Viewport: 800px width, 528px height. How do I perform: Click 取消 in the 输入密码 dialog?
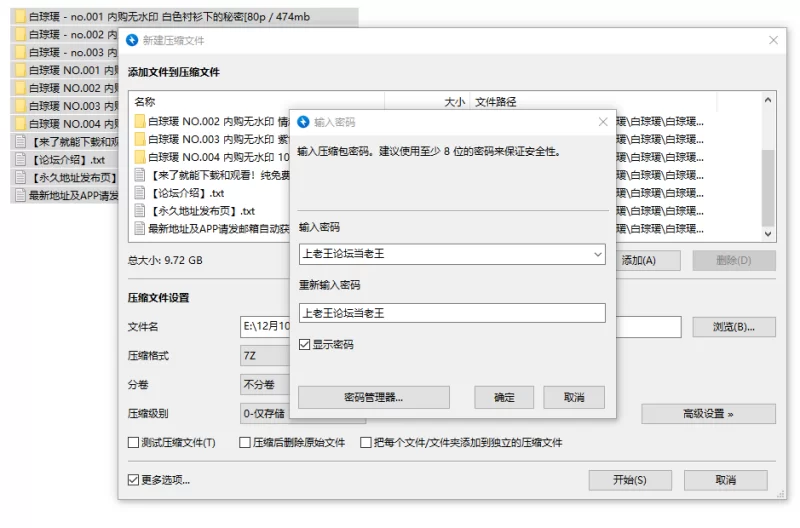click(x=574, y=397)
